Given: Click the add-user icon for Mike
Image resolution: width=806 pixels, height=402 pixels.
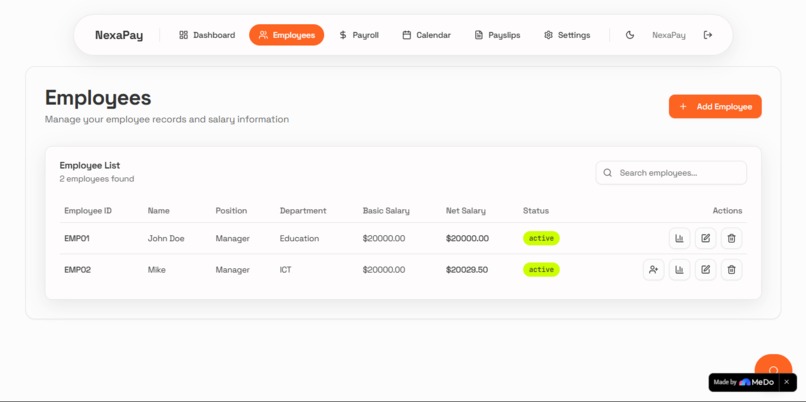Looking at the screenshot, I should 653,270.
